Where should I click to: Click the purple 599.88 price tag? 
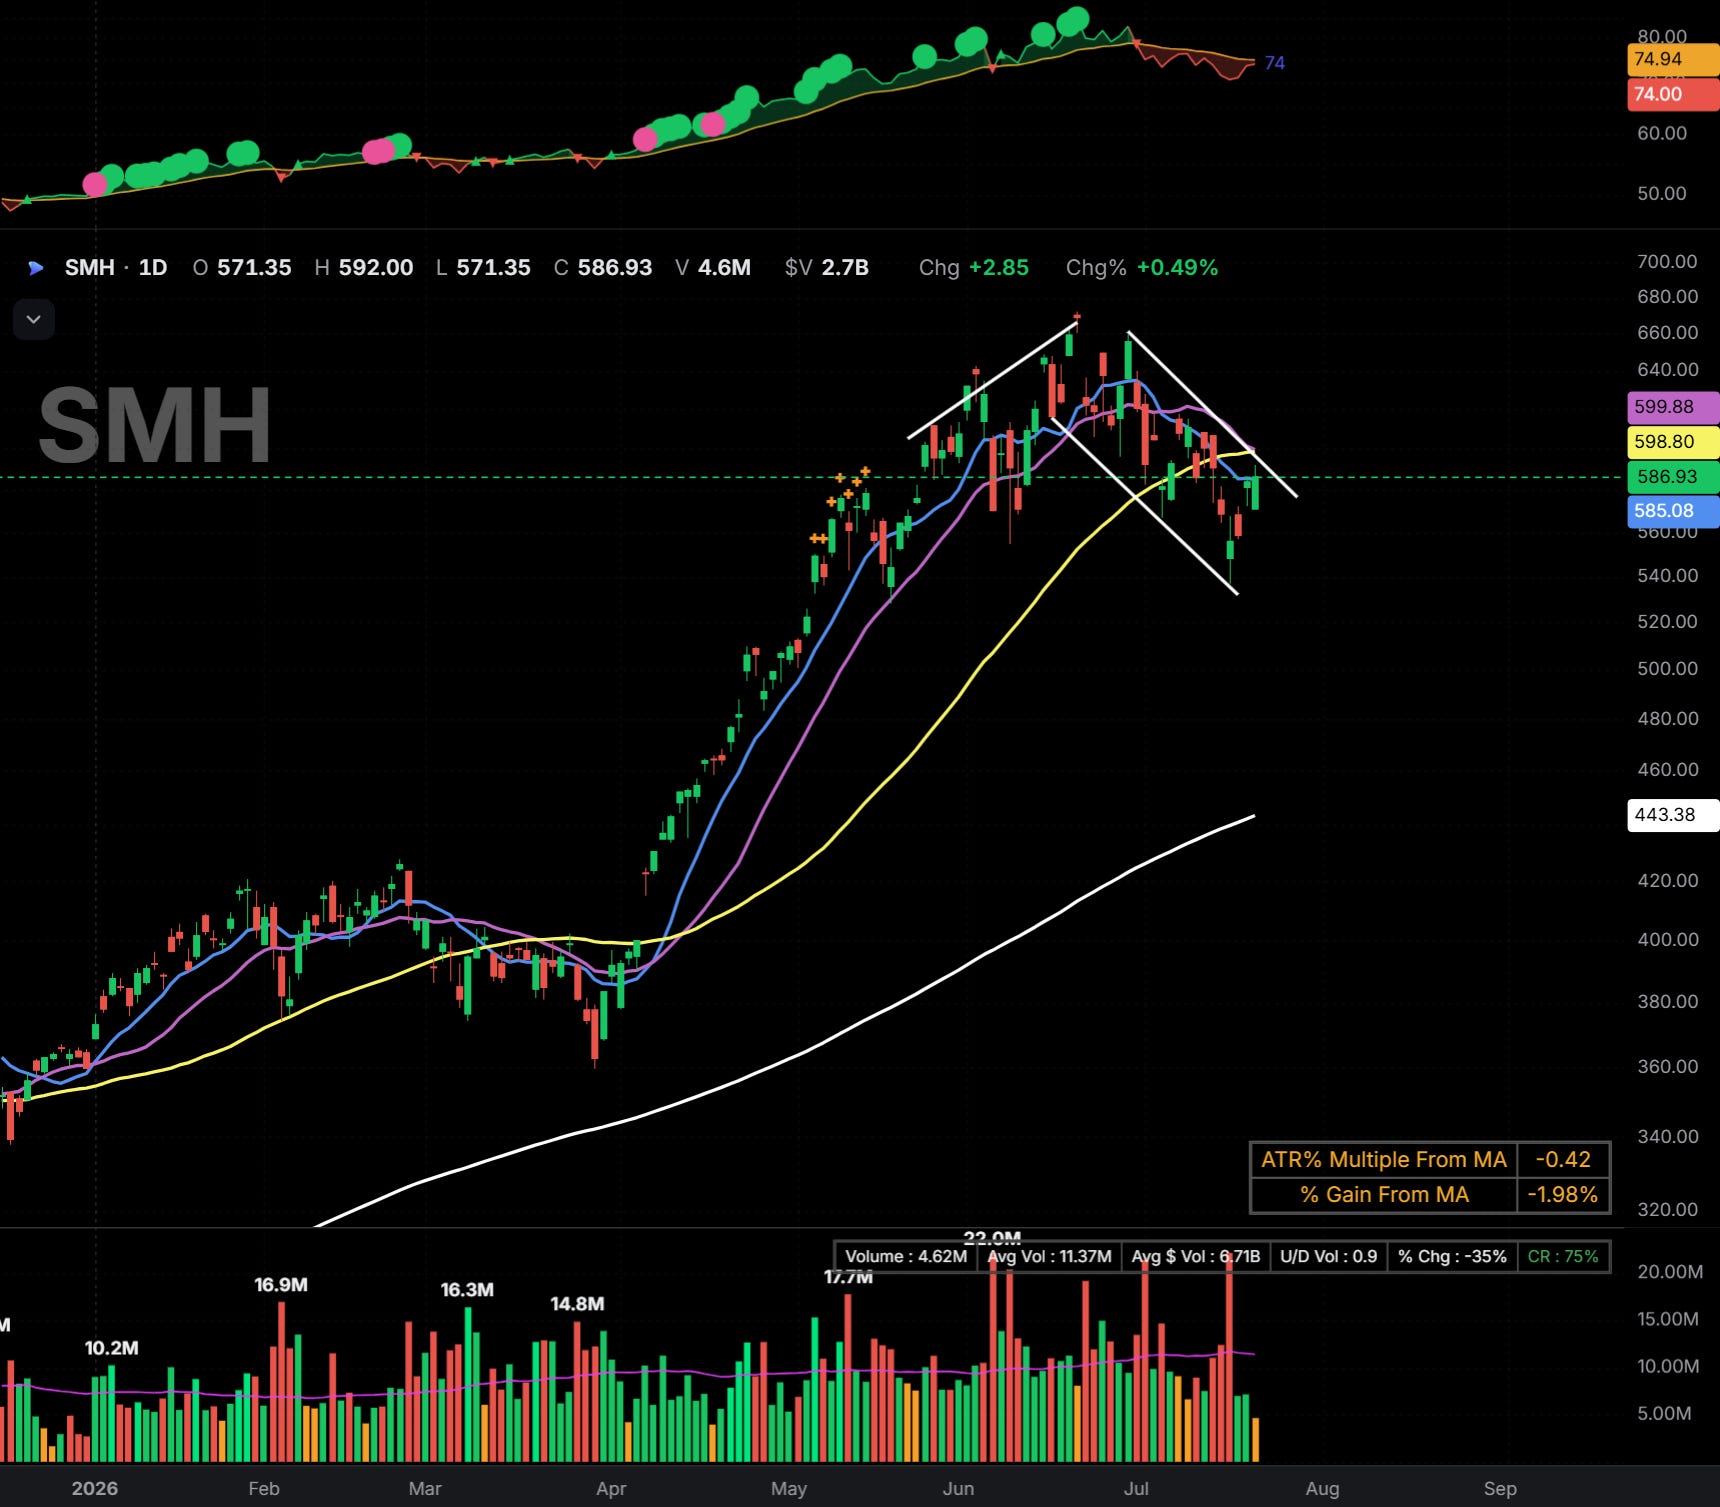point(1674,407)
